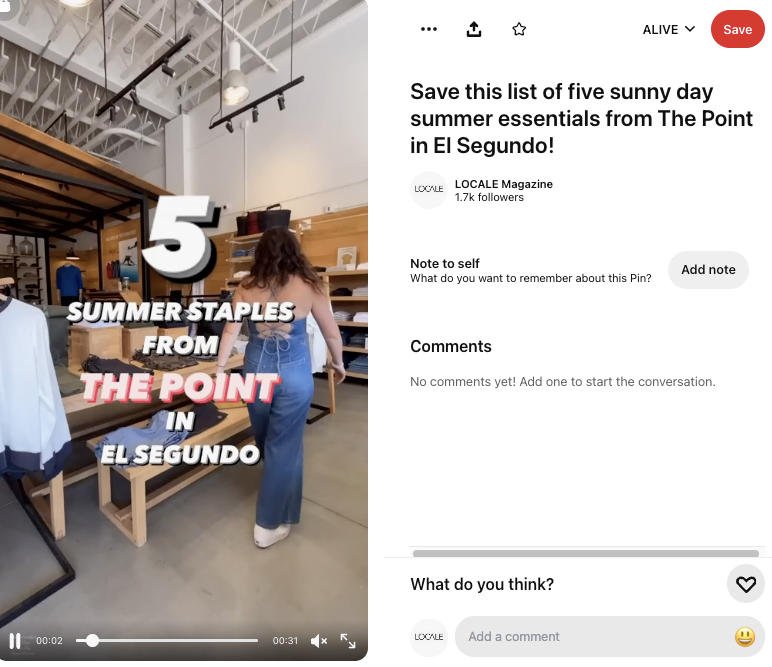The width and height of the screenshot is (772, 667).
Task: Expand video to fullscreen
Action: click(348, 640)
